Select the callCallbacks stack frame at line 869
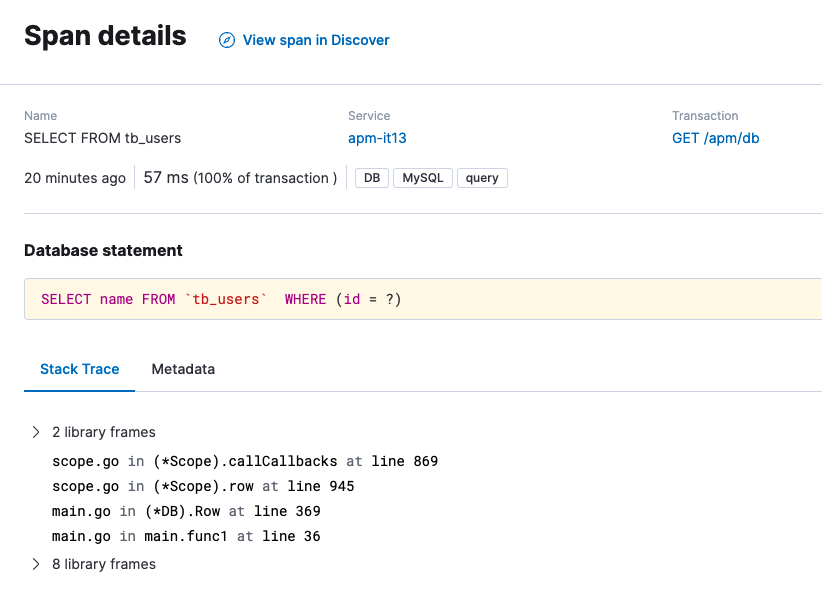Viewport: 822px width, 604px height. coord(245,461)
